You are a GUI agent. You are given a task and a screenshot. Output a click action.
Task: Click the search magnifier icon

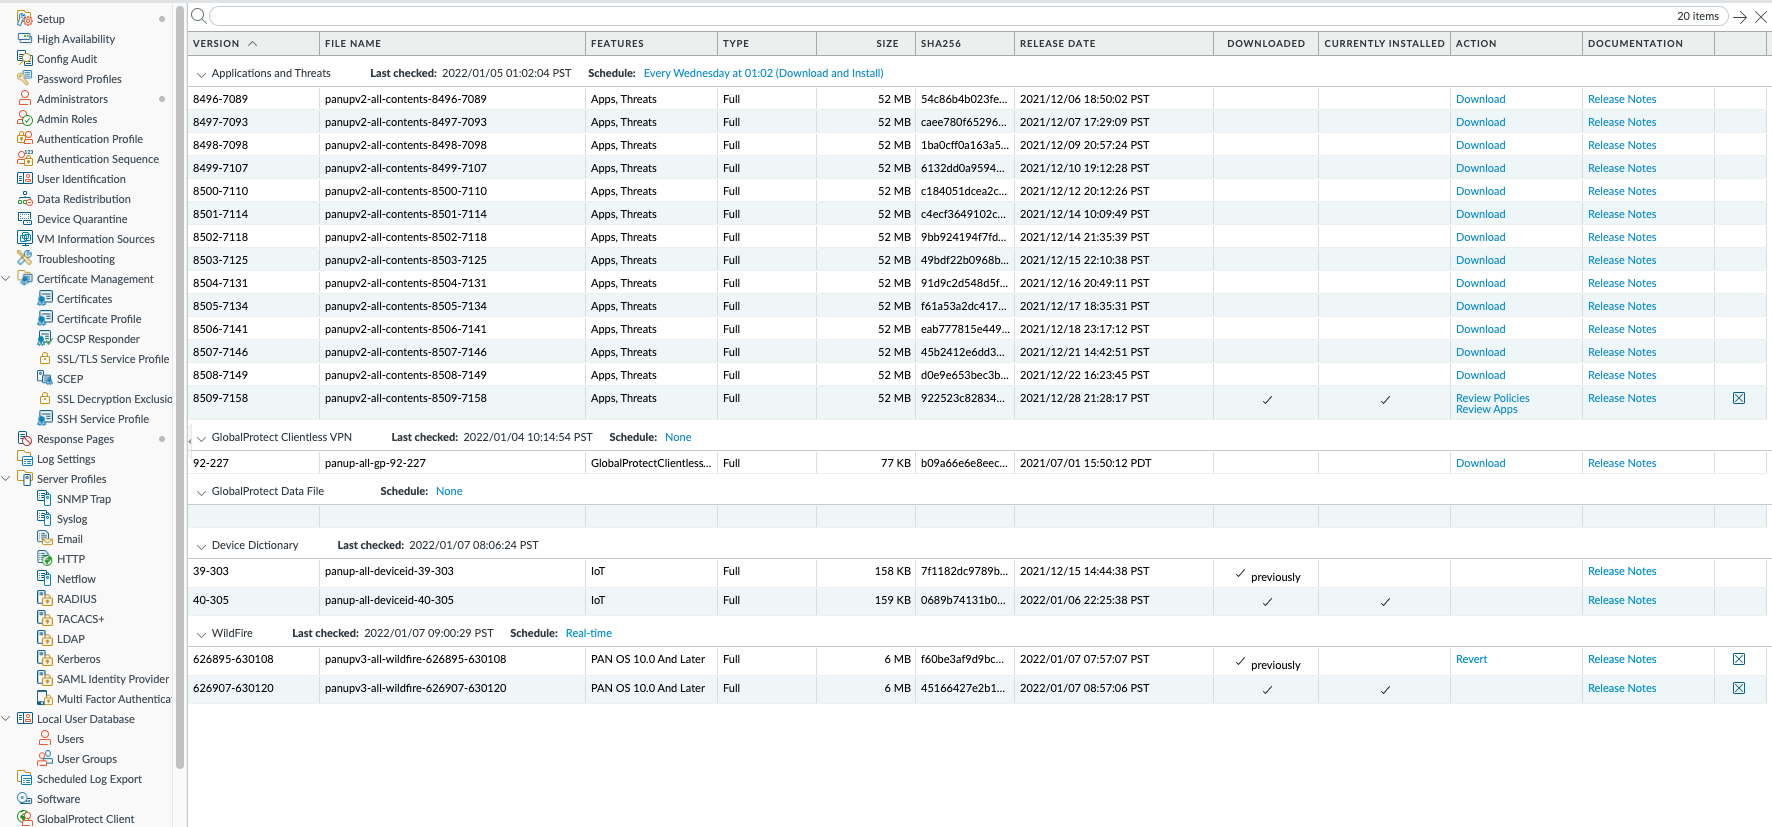coord(198,16)
